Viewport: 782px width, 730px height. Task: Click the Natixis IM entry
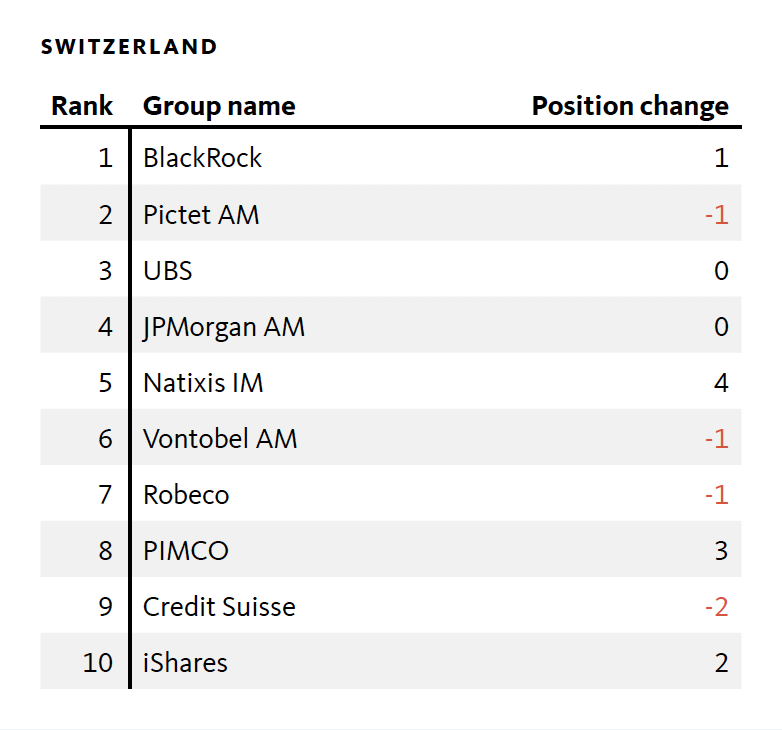pos(203,382)
